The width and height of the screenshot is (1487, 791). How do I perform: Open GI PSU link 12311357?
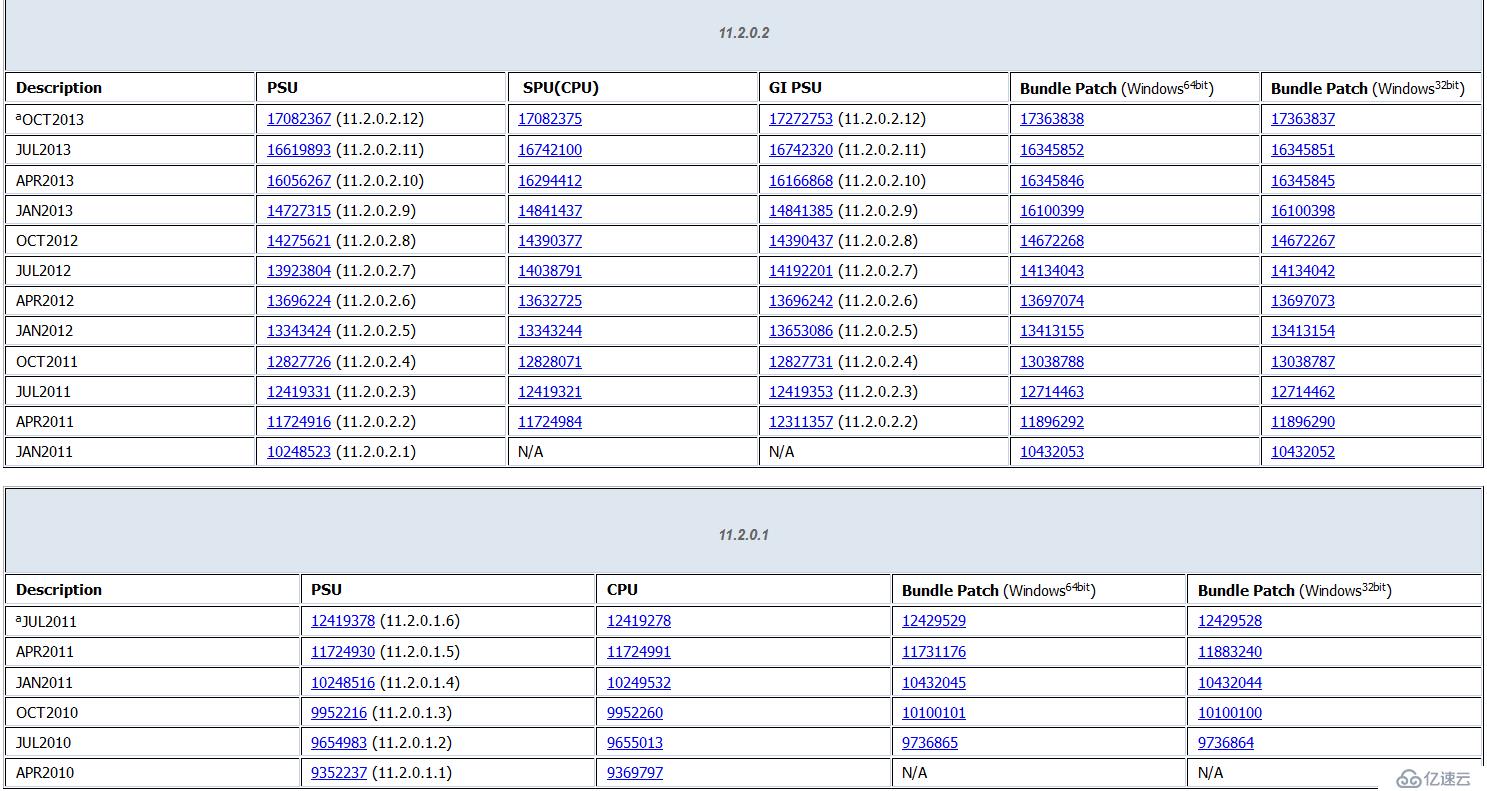coord(801,422)
